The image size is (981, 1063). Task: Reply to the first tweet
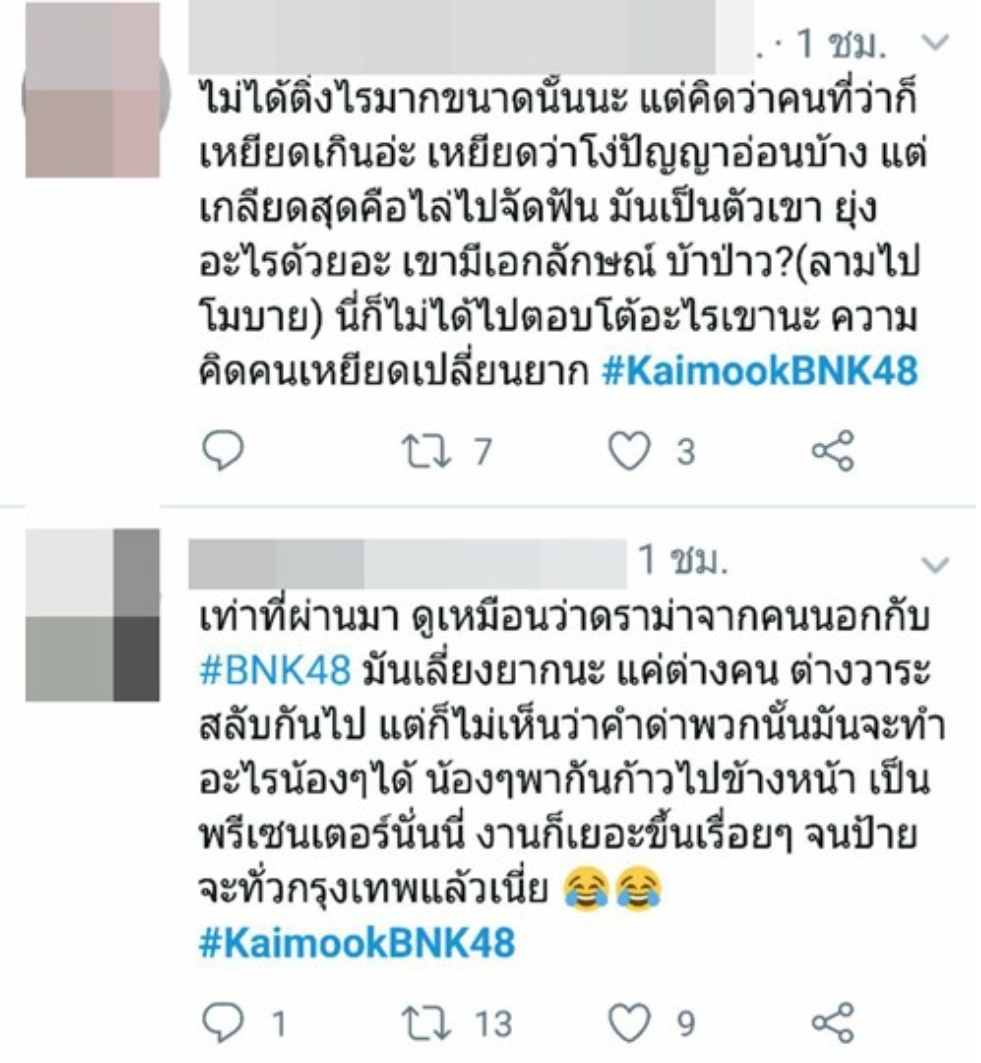(223, 451)
